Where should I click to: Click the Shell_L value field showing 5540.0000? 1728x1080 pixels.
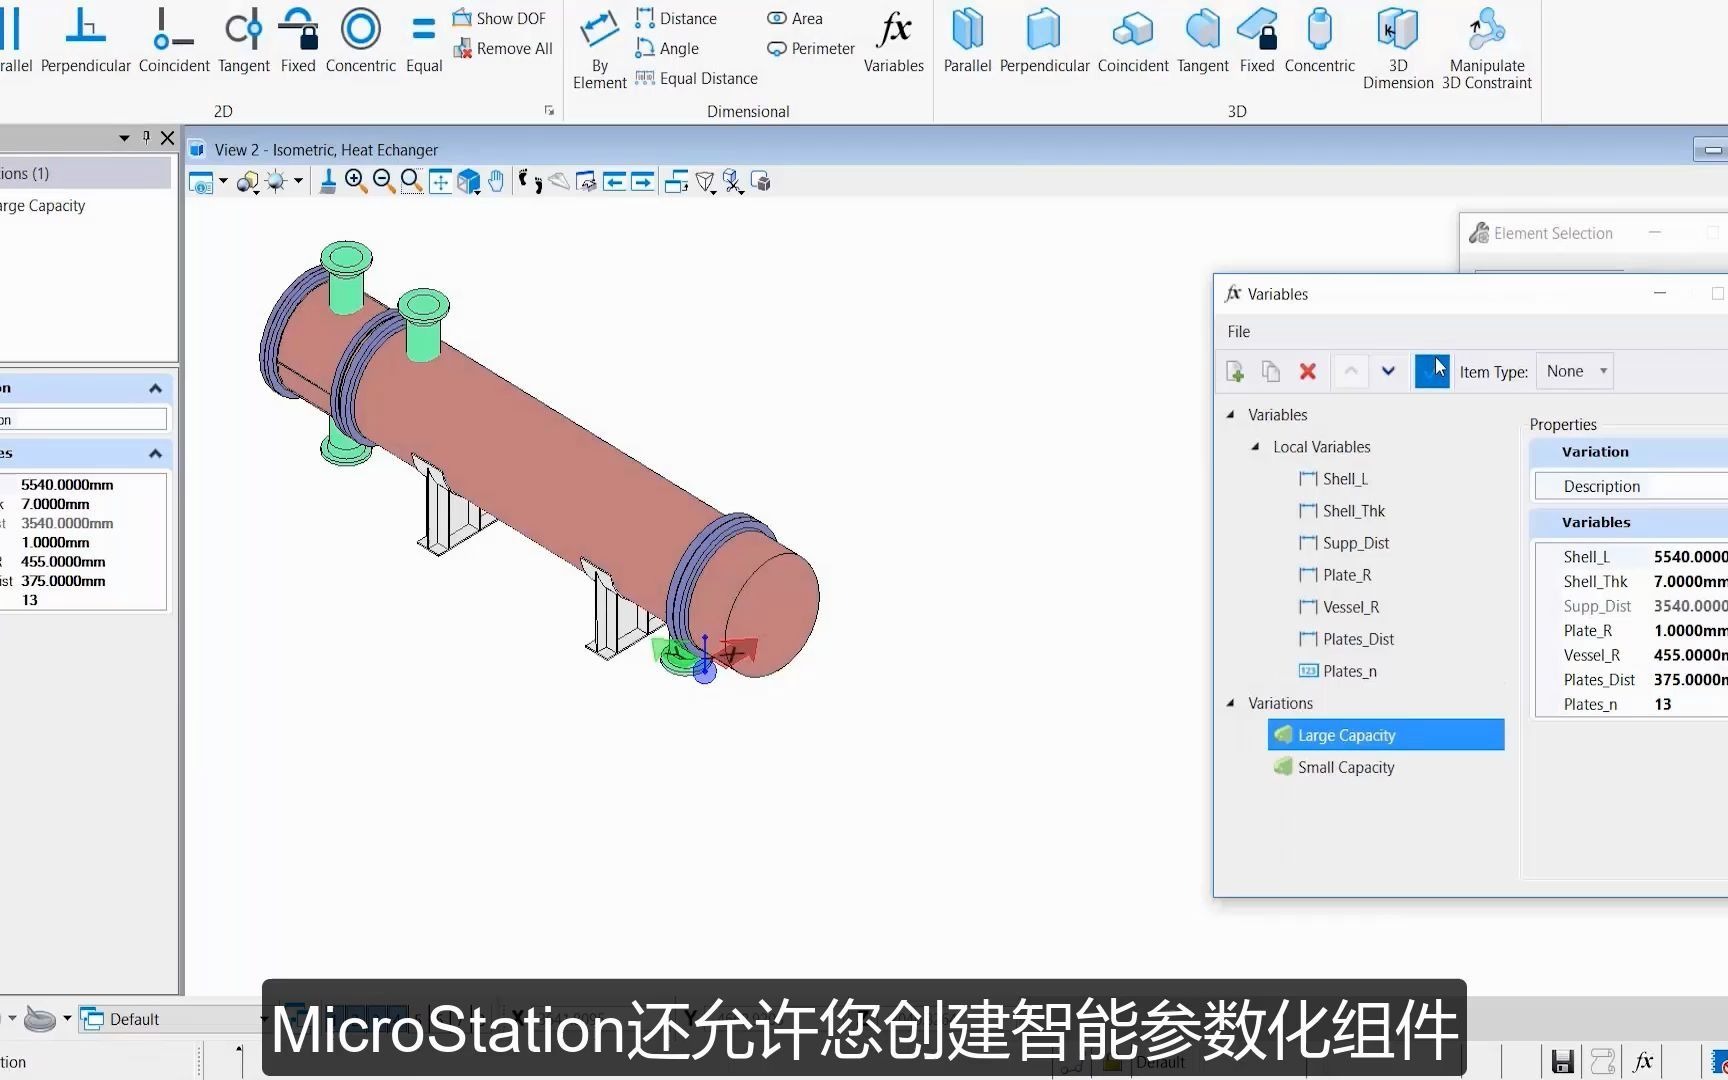pos(1688,556)
